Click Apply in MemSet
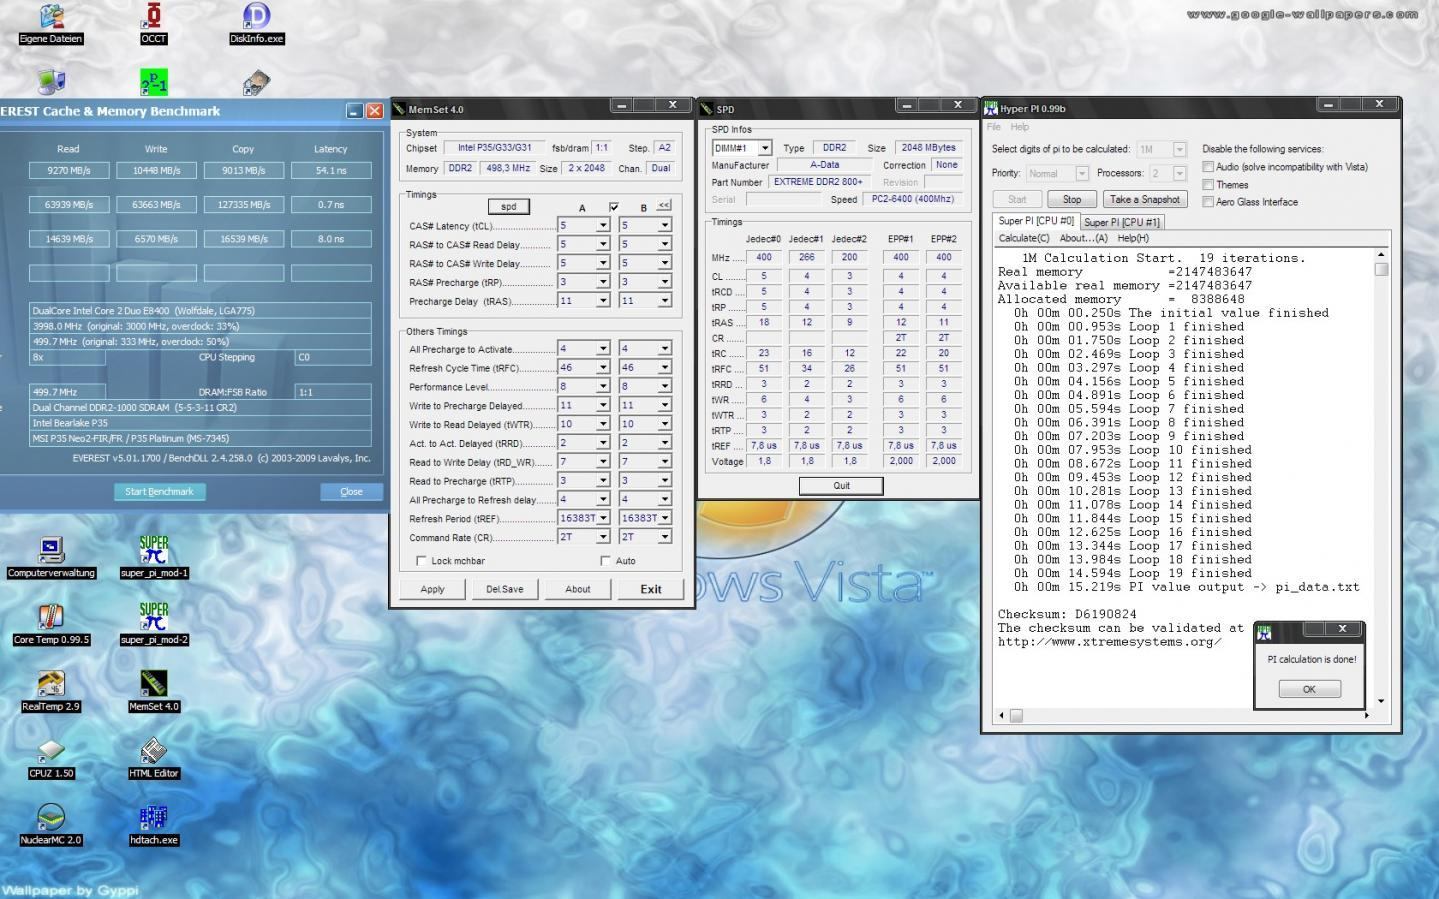 point(432,589)
